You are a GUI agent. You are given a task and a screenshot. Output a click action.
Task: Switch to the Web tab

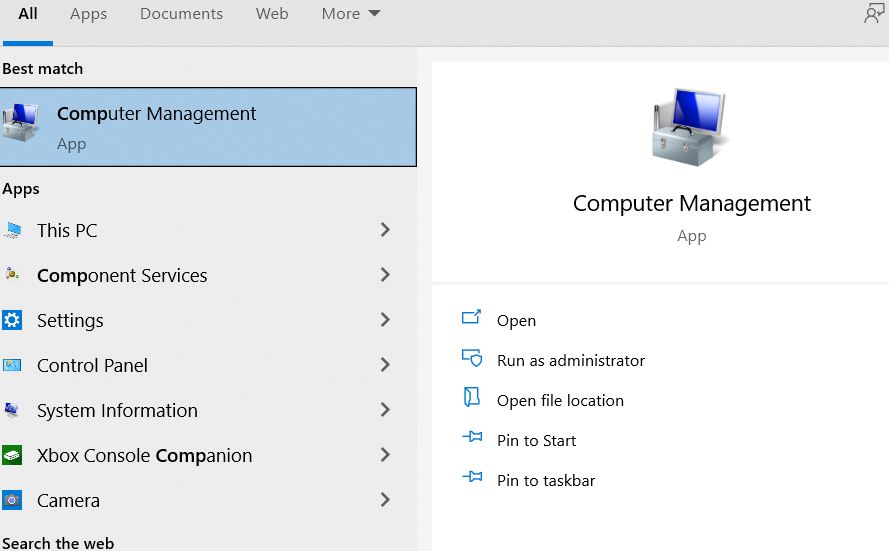point(272,14)
